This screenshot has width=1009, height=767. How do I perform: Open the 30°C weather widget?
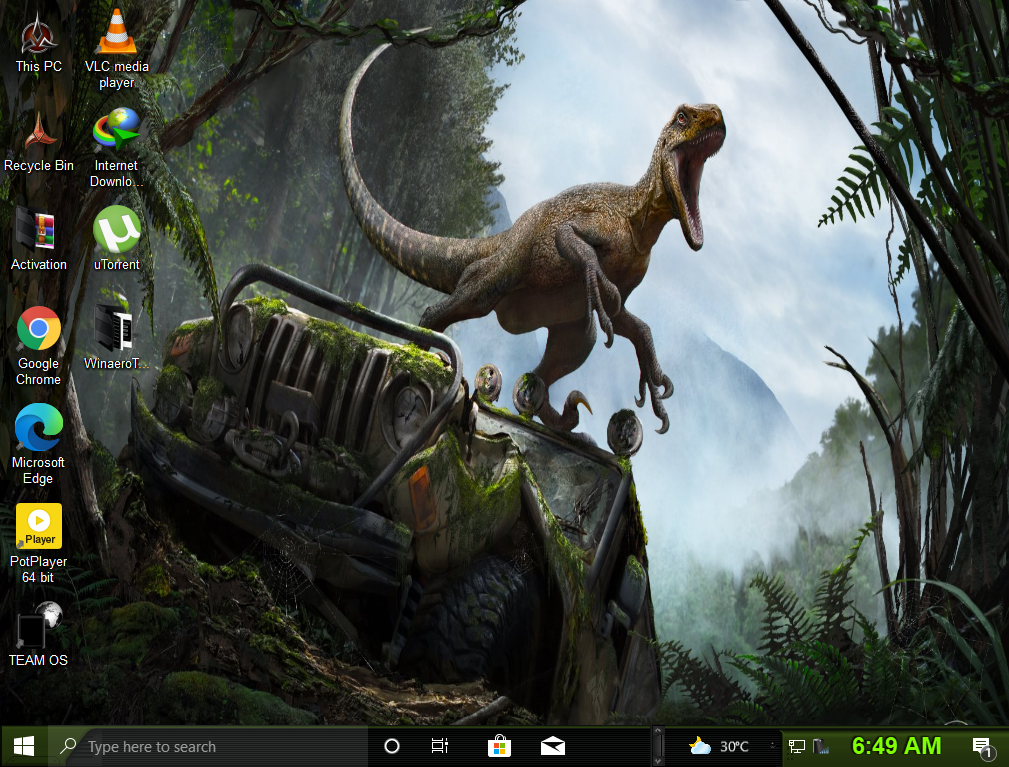[x=718, y=746]
